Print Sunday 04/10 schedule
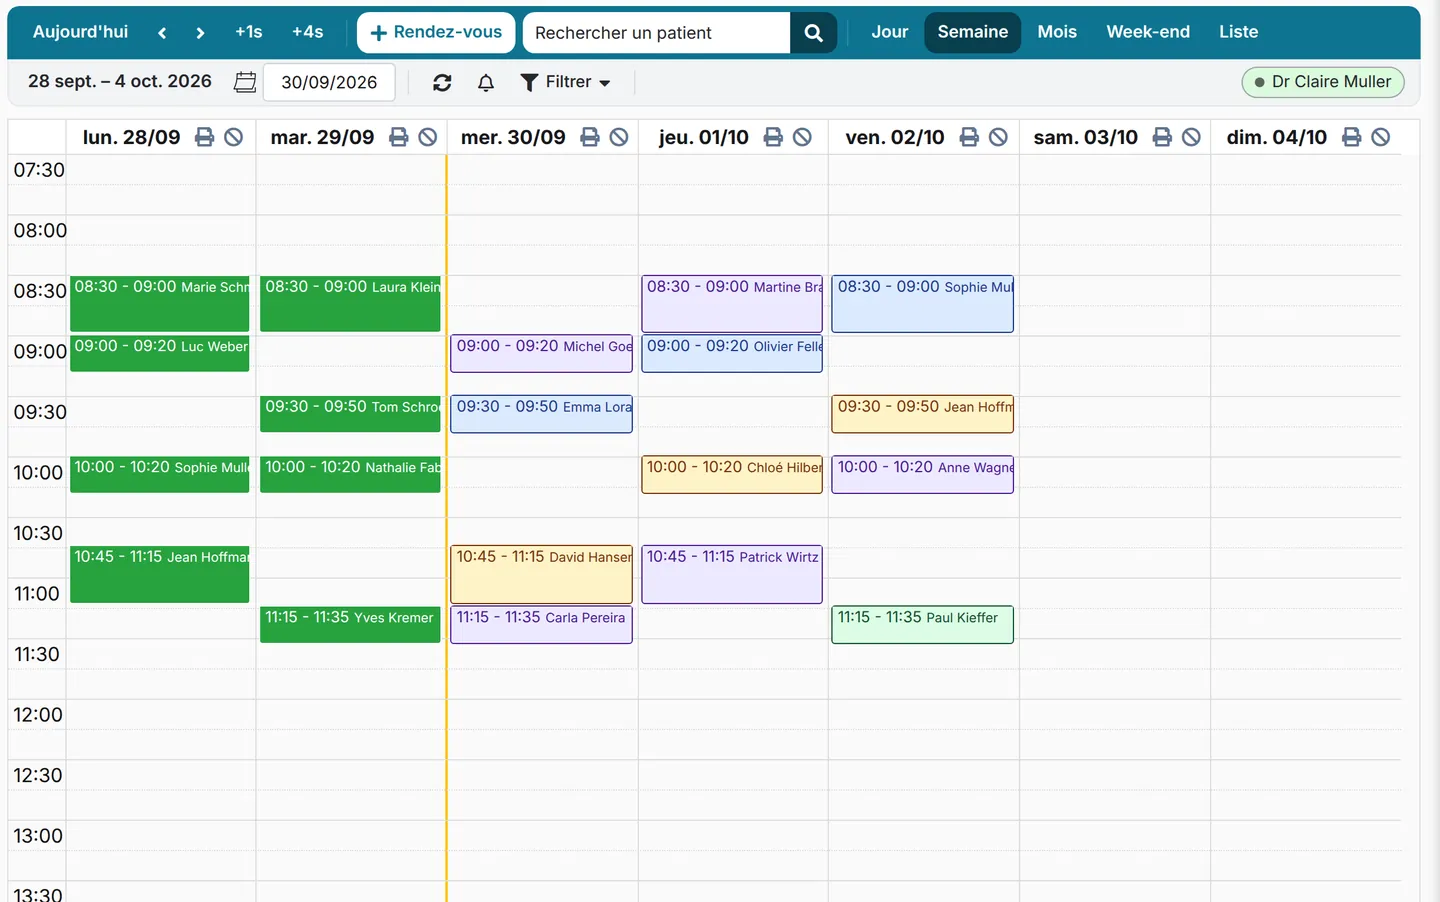This screenshot has height=902, width=1440. (1351, 137)
